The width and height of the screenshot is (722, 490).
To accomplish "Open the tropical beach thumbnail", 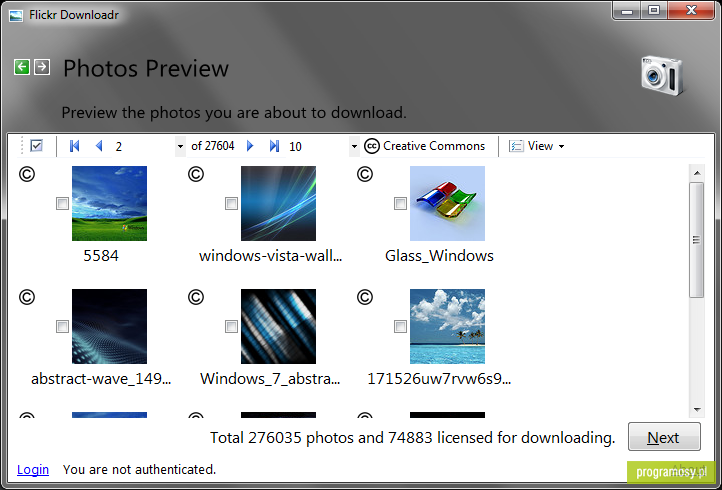I will tap(447, 326).
